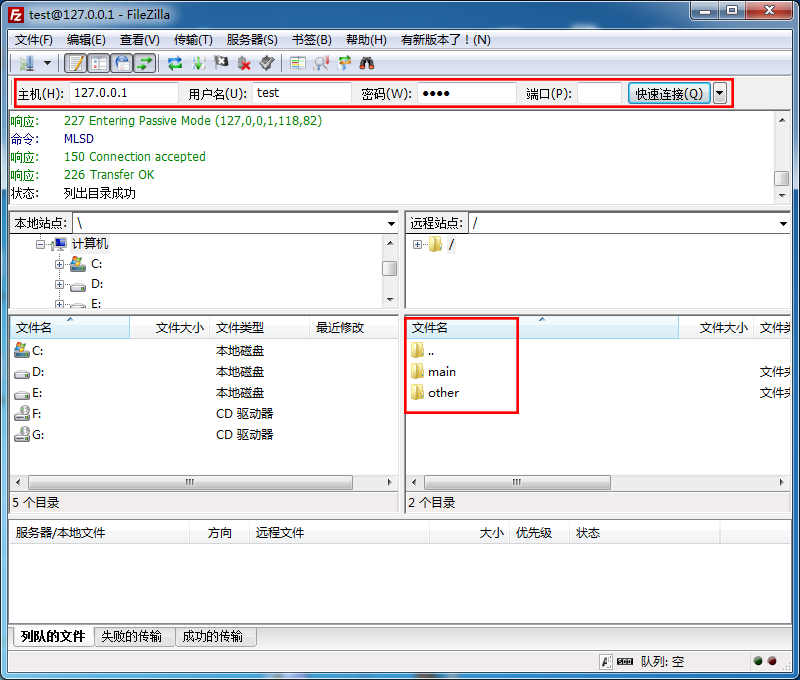This screenshot has width=800, height=680.
Task: Cancel current operation flag icon
Action: tap(221, 63)
